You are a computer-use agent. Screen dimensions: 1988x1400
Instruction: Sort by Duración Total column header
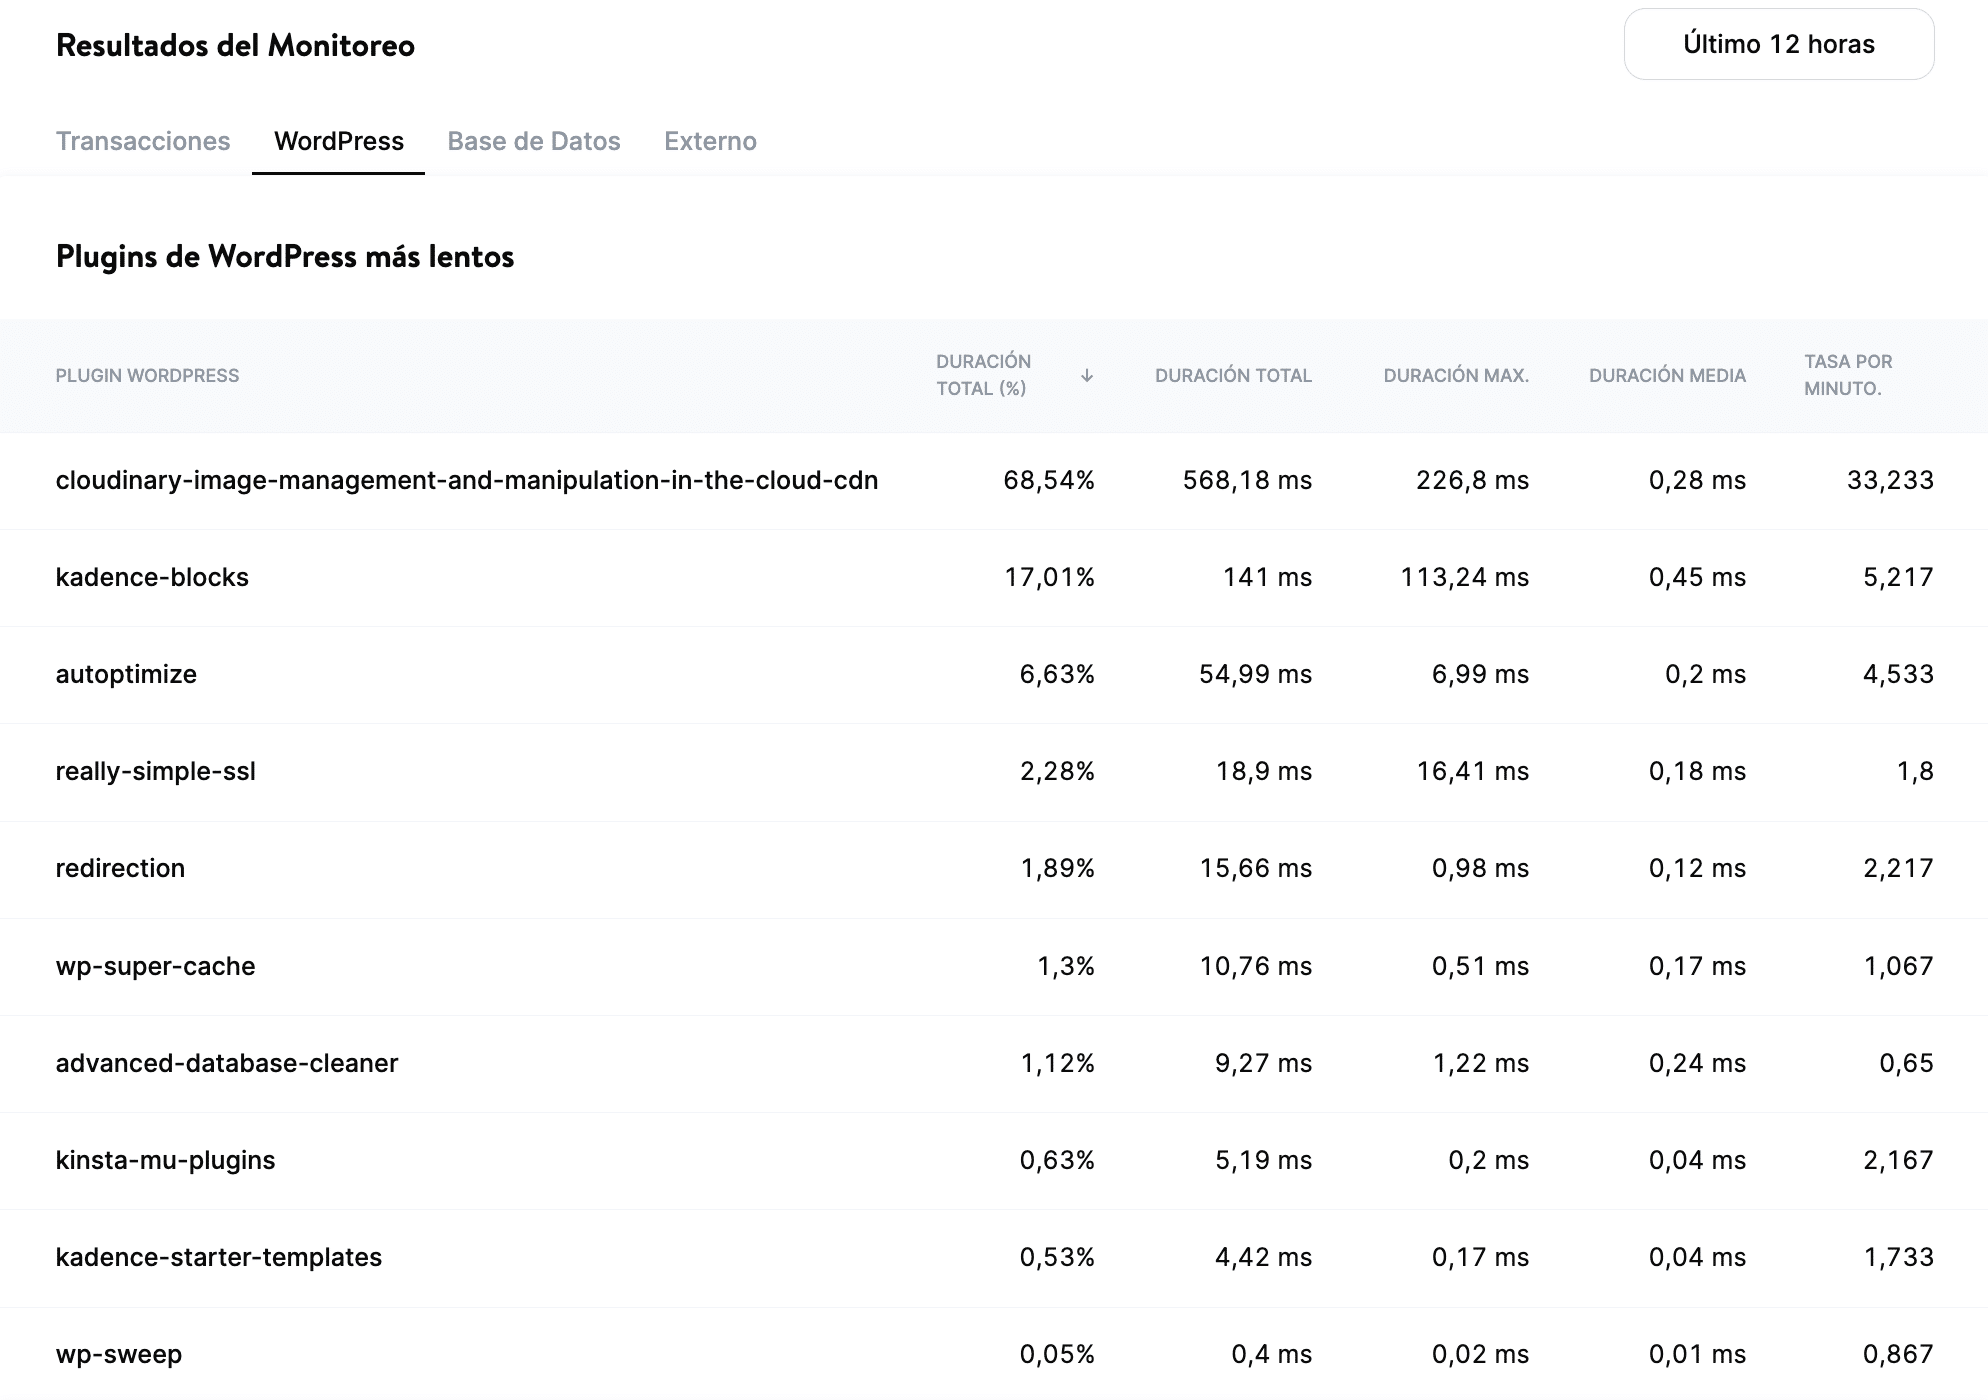[x=1233, y=376]
